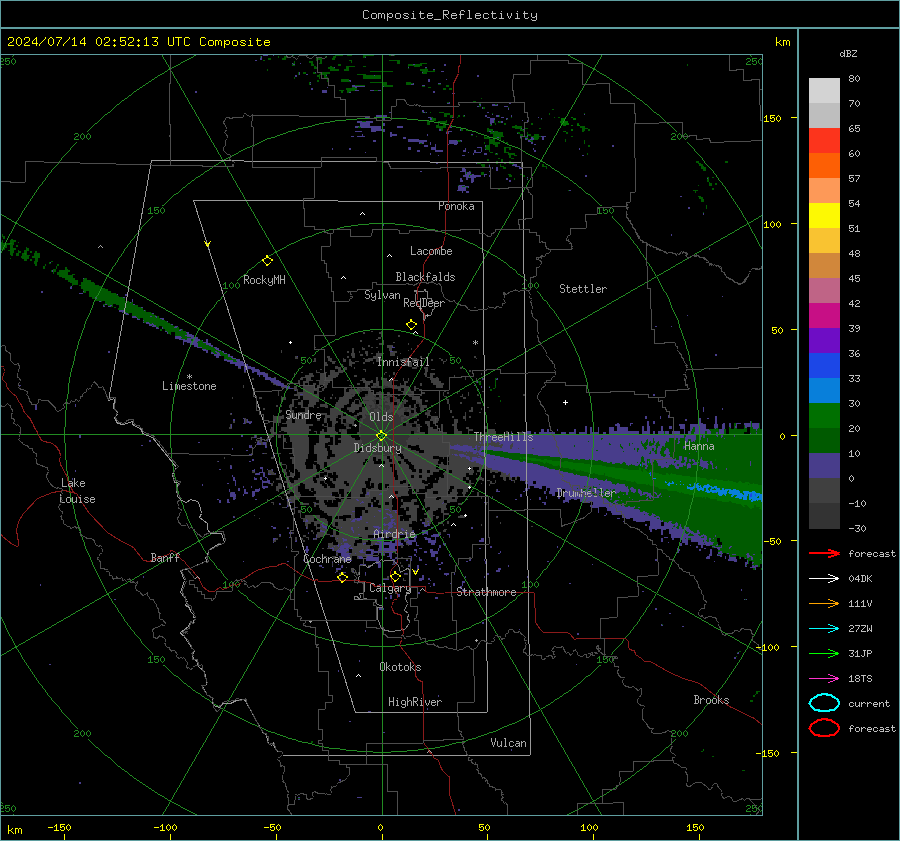This screenshot has width=900, height=841.
Task: Click the RedDeer city label
Action: [x=424, y=303]
